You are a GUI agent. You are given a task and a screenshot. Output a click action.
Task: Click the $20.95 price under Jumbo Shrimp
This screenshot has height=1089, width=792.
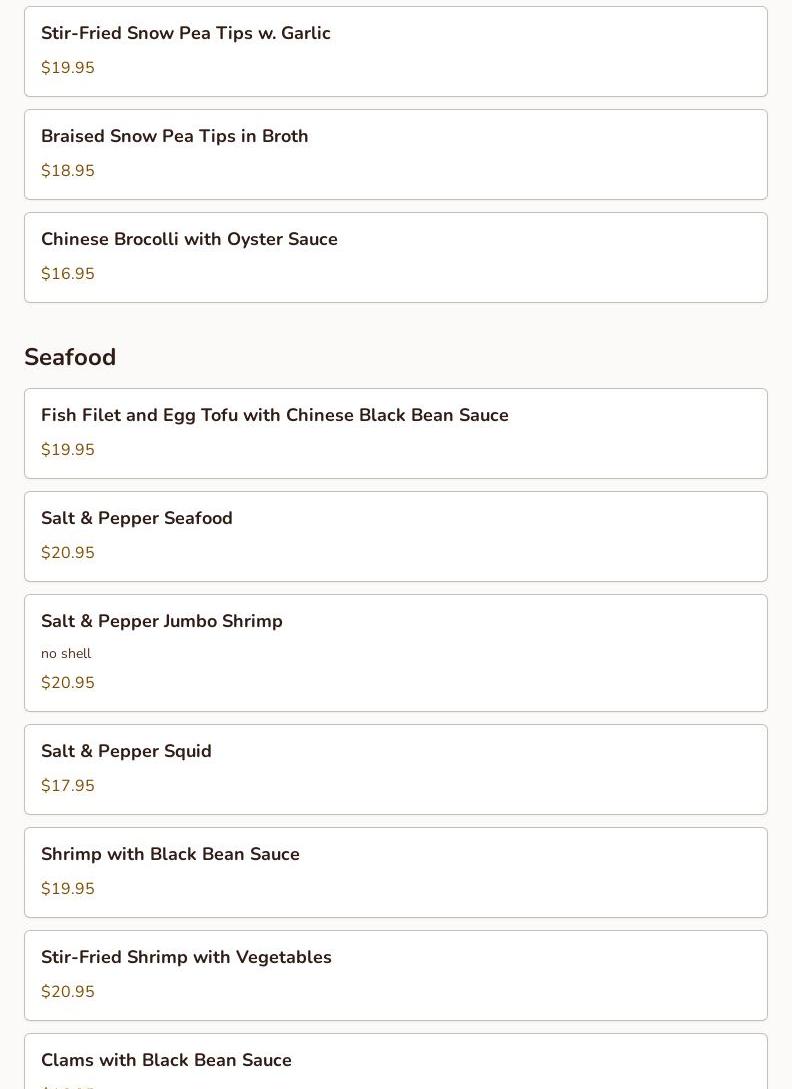coord(68,683)
